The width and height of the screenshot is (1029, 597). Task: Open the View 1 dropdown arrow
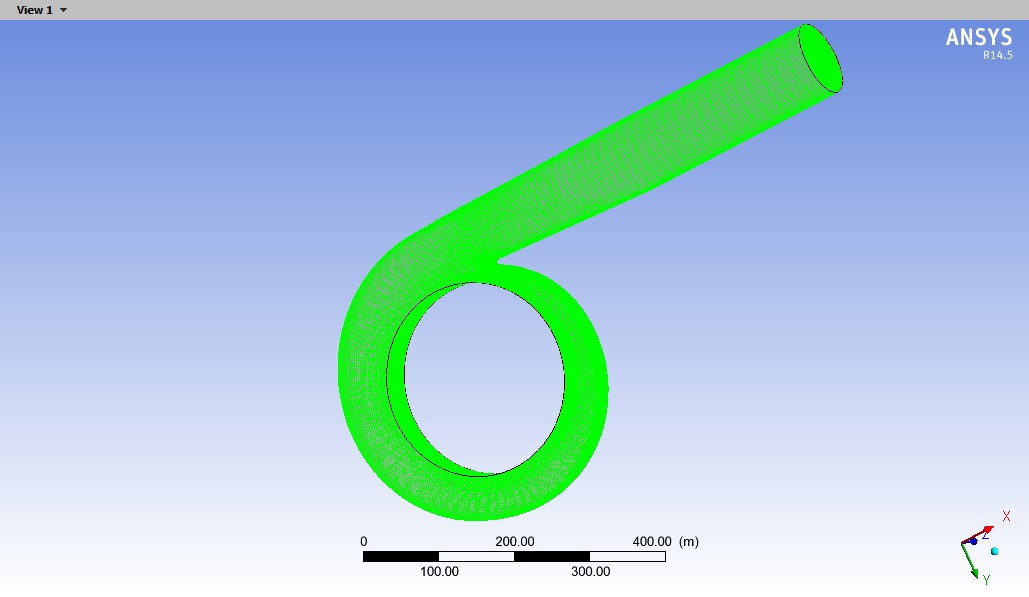(64, 10)
